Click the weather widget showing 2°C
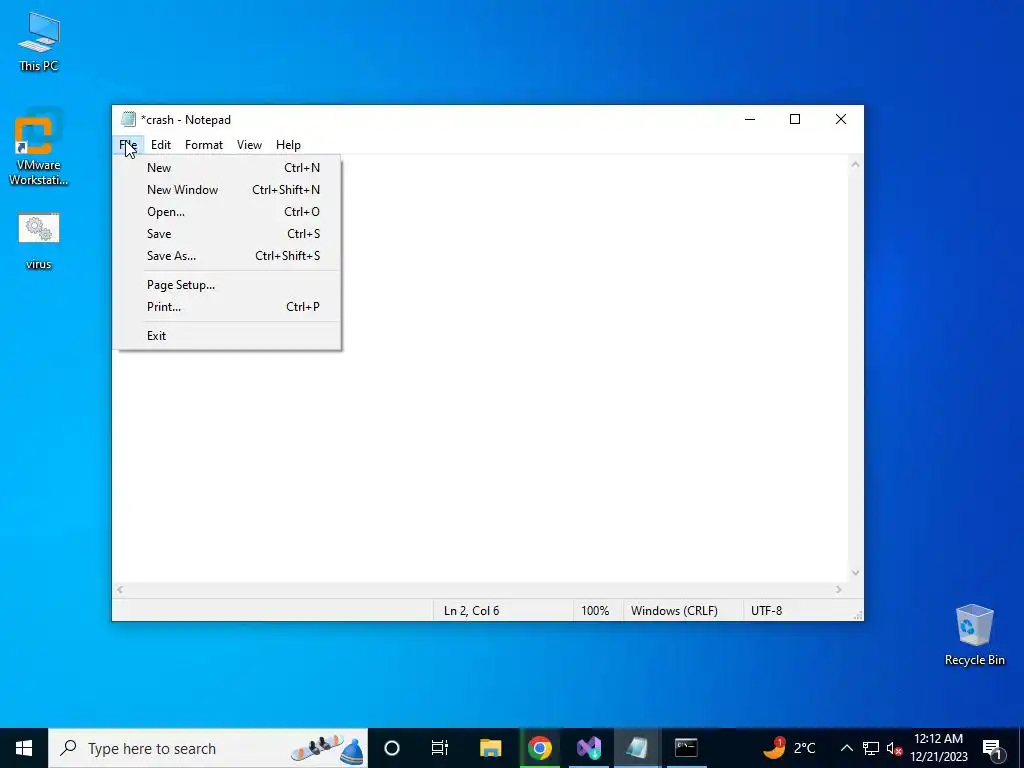 (x=789, y=748)
